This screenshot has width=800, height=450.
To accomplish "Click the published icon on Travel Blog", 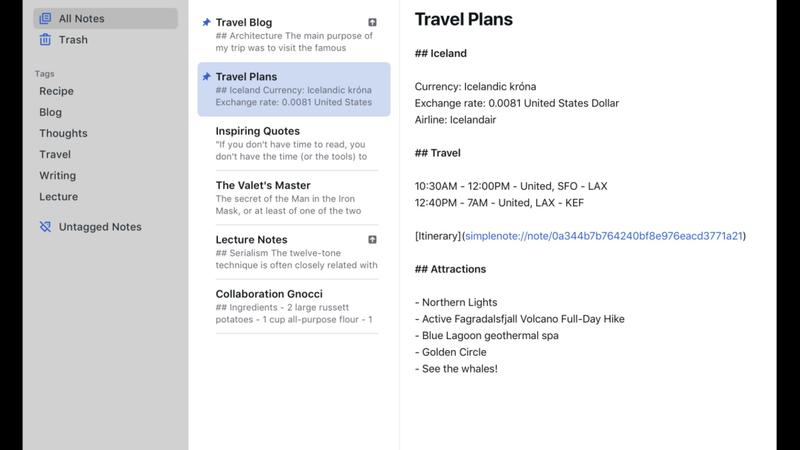I will click(373, 22).
